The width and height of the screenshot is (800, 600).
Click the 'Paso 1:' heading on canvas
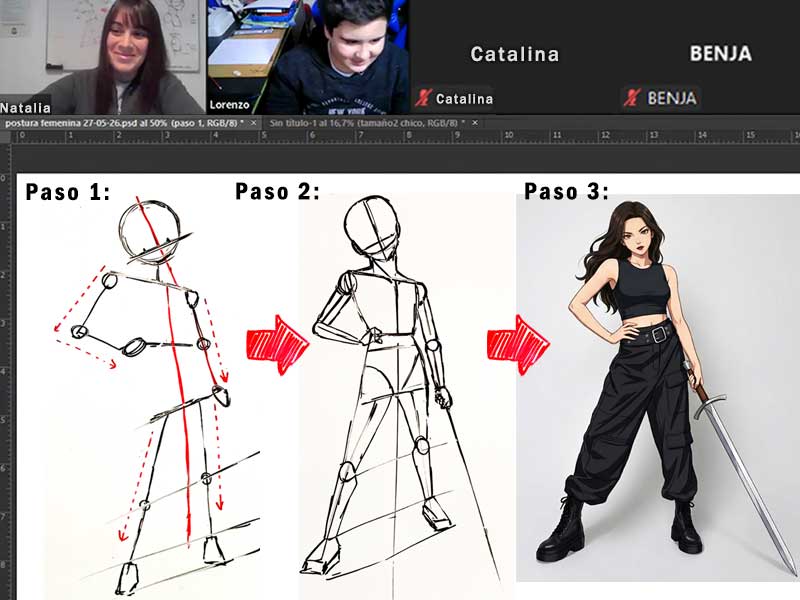tap(68, 193)
